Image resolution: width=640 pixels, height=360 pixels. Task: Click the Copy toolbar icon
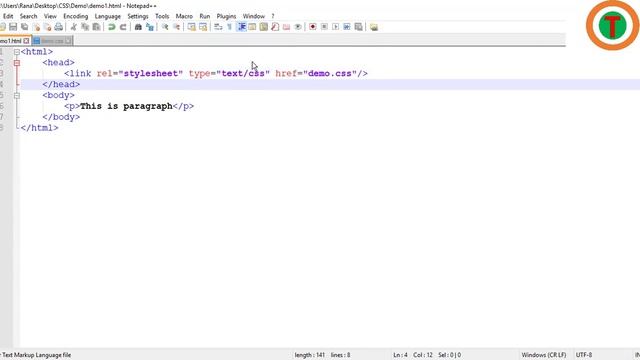pyautogui.click(x=85, y=27)
